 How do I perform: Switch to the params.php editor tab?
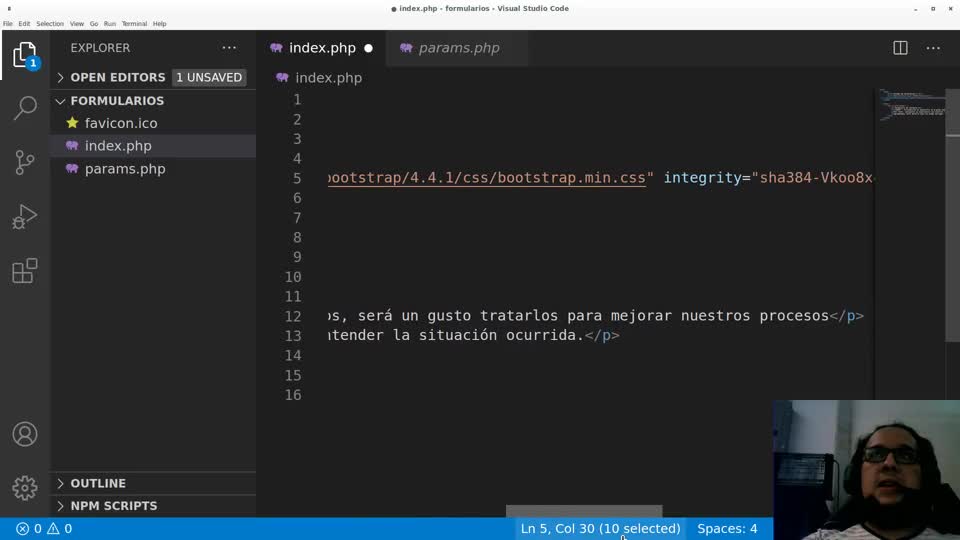458,48
